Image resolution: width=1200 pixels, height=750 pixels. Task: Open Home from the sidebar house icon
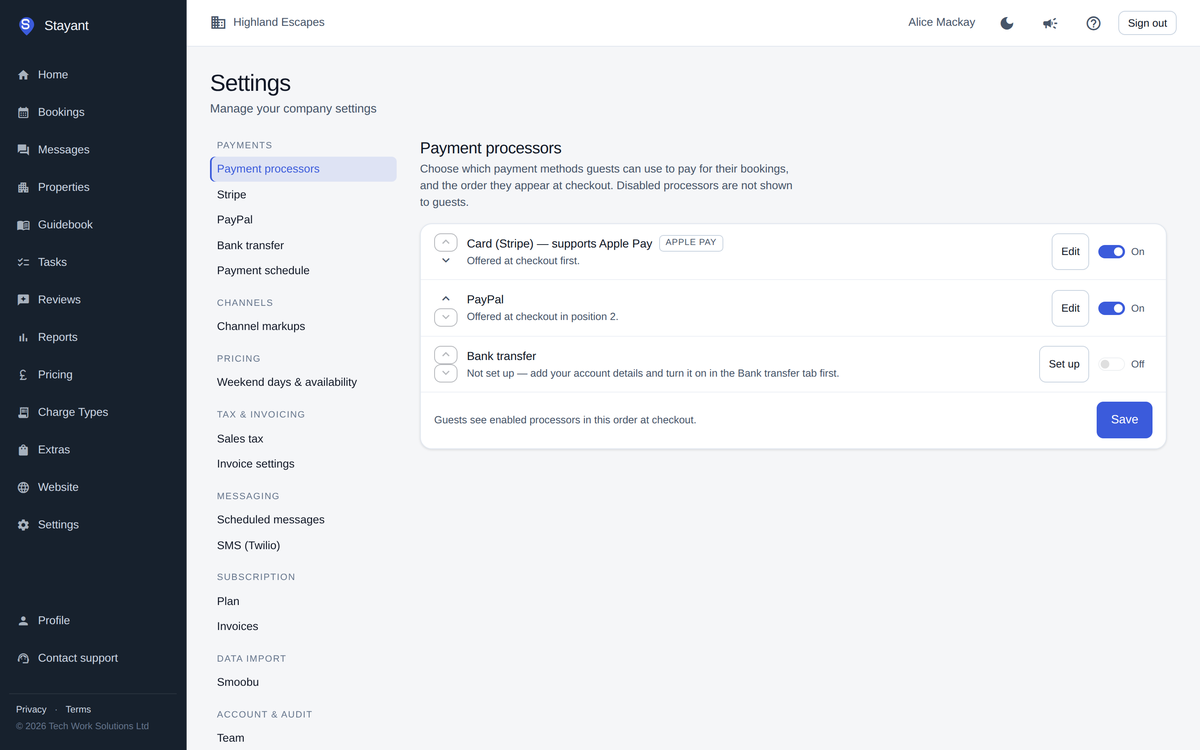23,75
